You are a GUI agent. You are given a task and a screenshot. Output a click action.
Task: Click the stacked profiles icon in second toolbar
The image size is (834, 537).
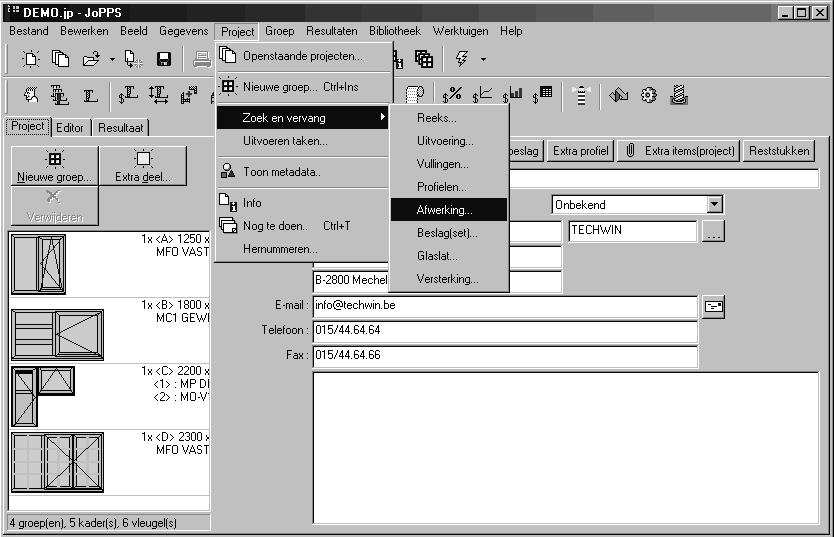coord(60,95)
